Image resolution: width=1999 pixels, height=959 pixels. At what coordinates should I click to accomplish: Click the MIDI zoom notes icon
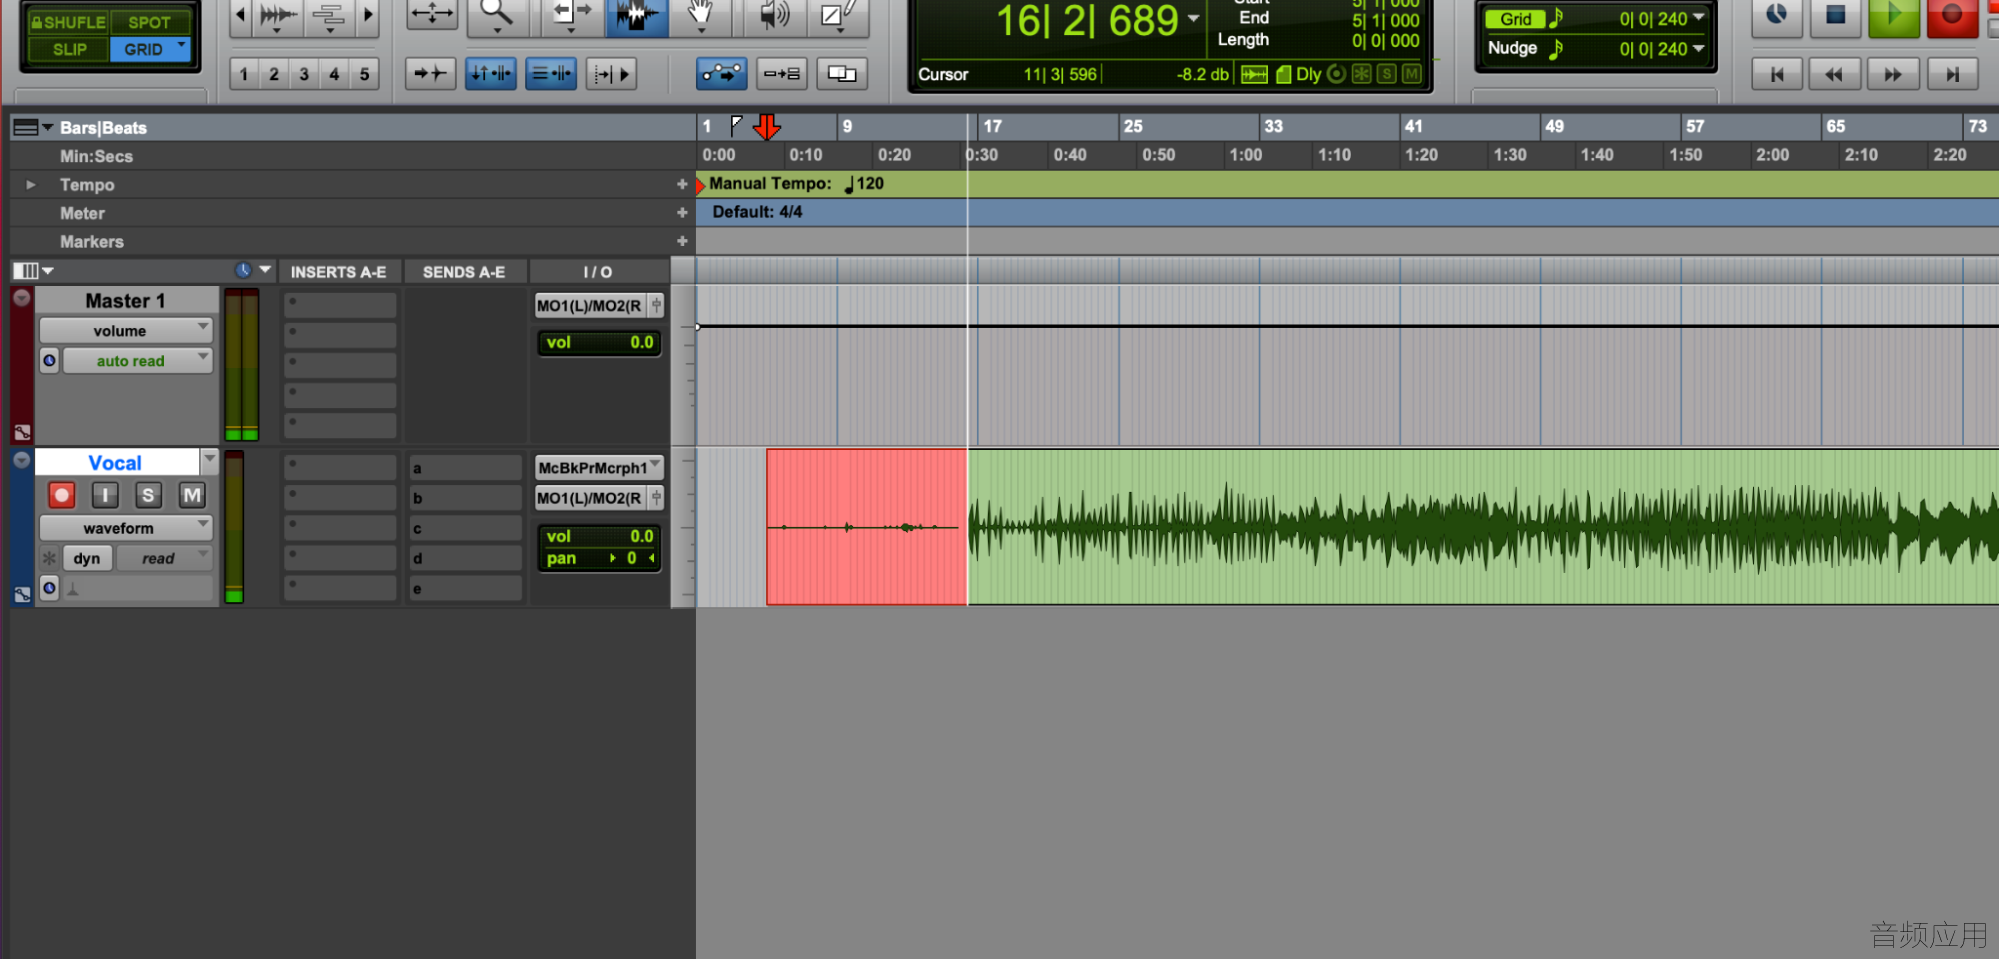click(x=328, y=15)
